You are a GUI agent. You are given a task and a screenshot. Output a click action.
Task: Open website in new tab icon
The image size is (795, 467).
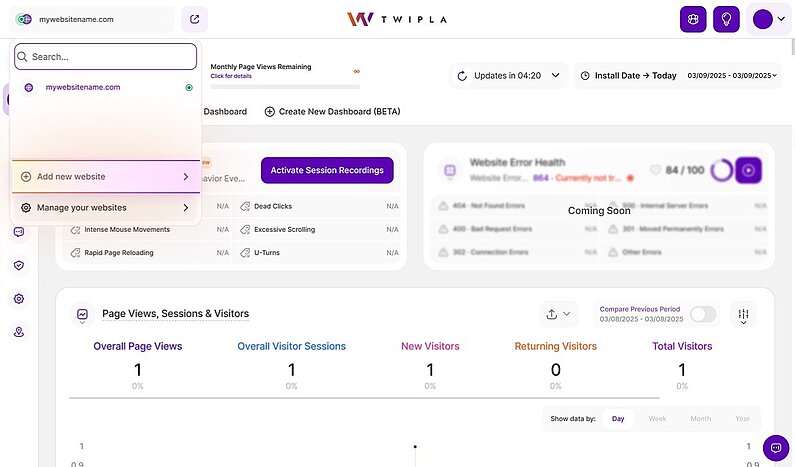[x=196, y=19]
